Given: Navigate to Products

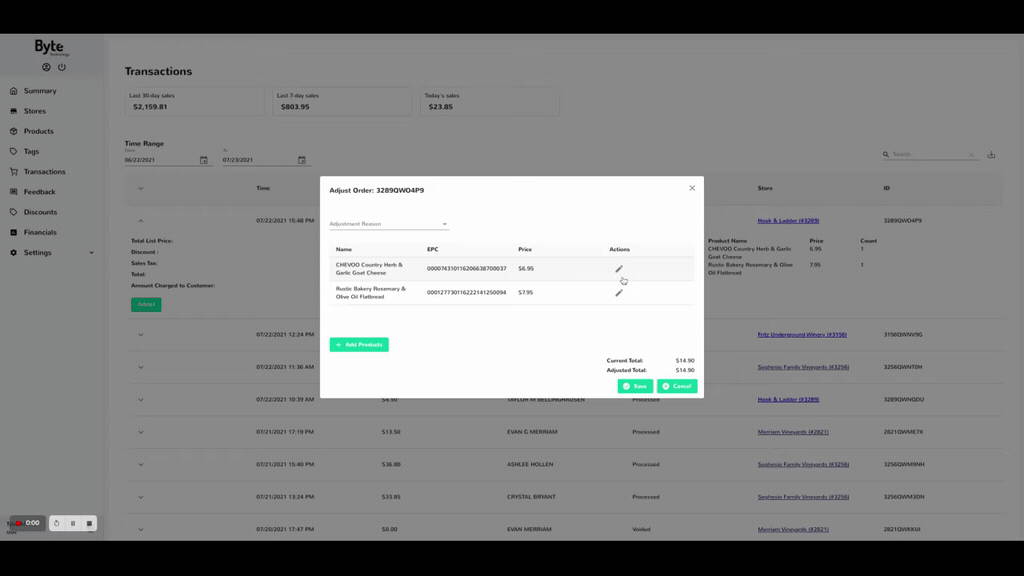Looking at the screenshot, I should click(39, 131).
